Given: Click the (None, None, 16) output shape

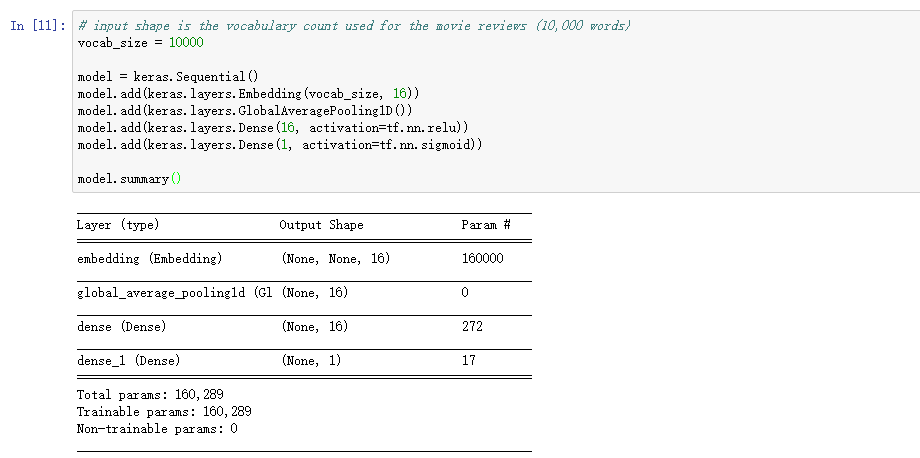Looking at the screenshot, I should coord(336,259).
